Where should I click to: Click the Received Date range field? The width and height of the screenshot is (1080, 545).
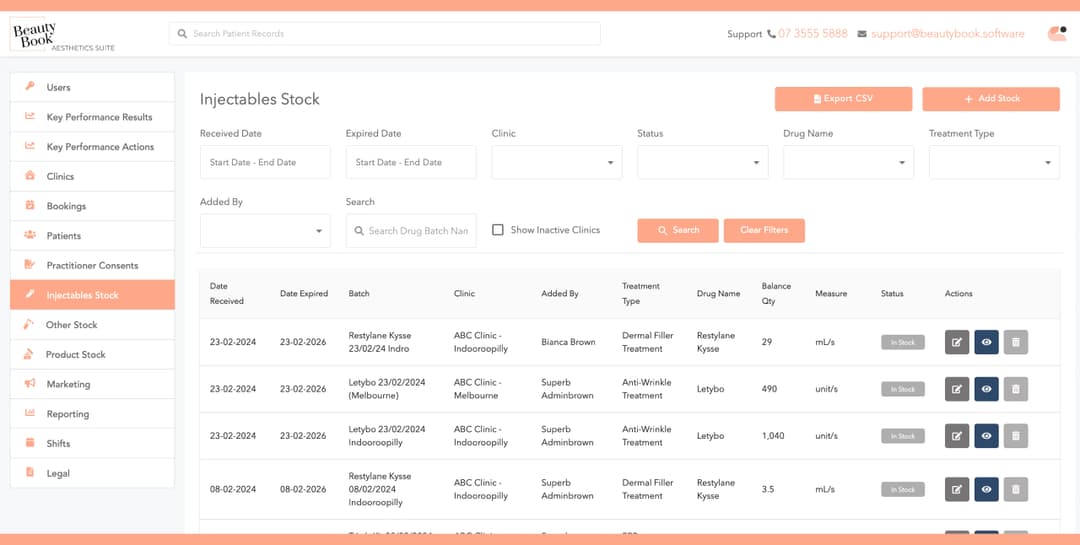point(265,162)
